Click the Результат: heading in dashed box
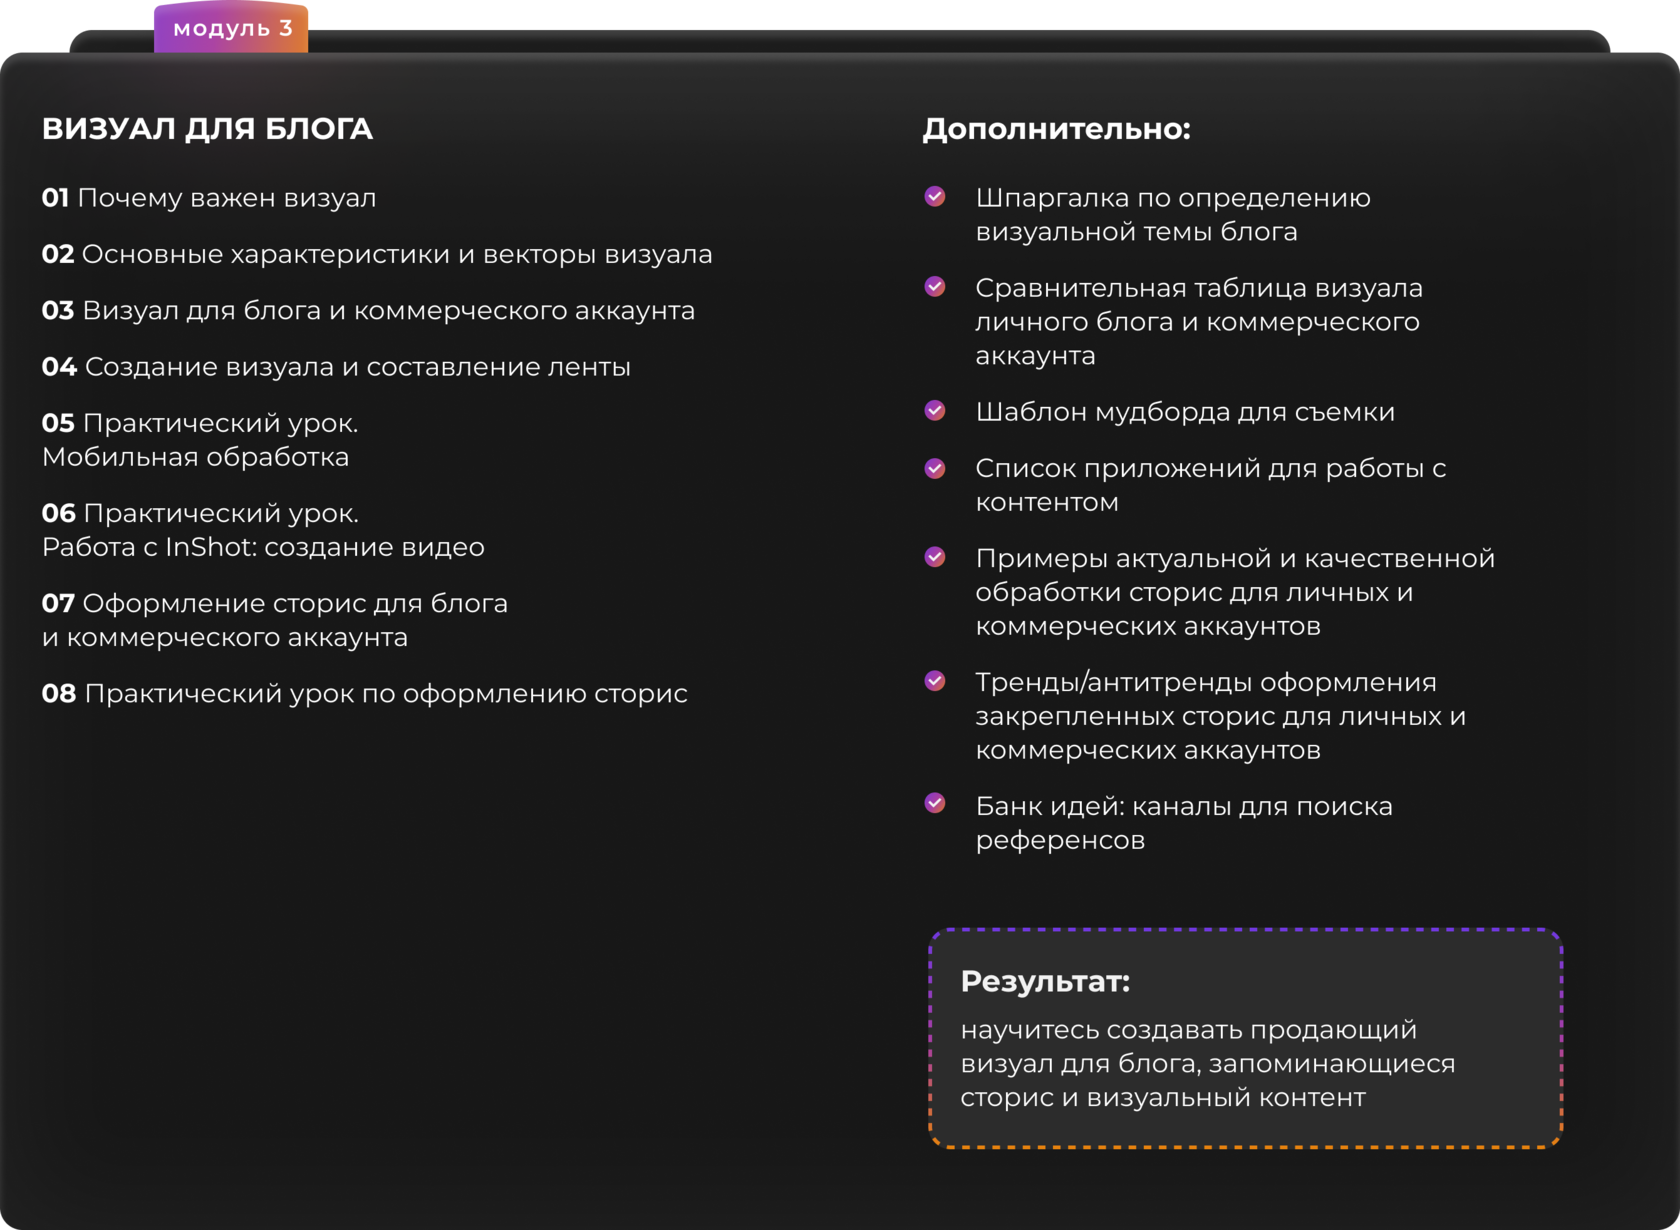 1045,982
